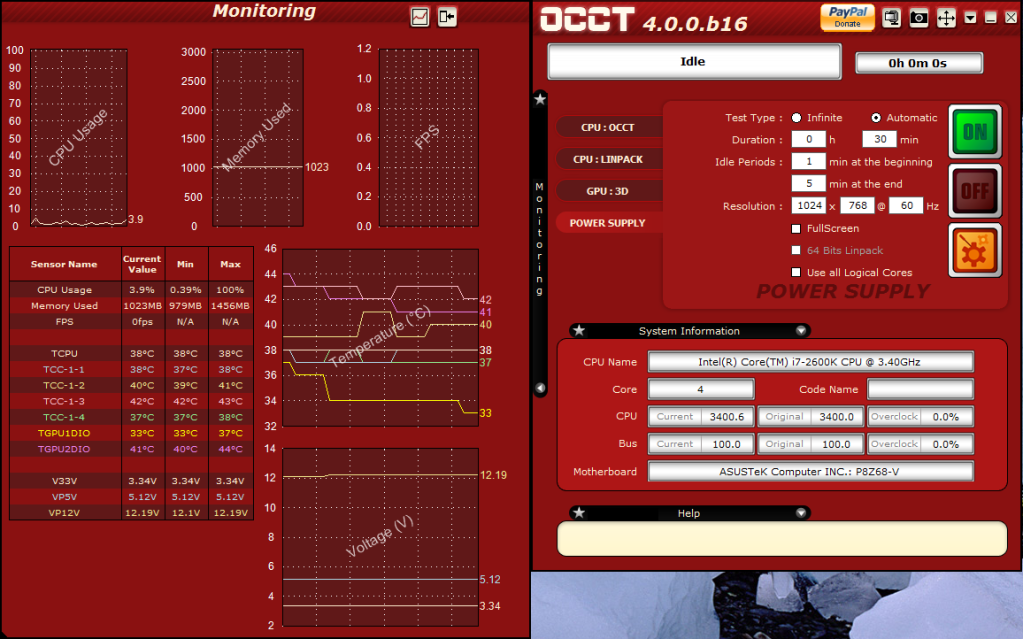The width and height of the screenshot is (1023, 639).
Task: Click the star icon beside System Information
Action: (x=579, y=330)
